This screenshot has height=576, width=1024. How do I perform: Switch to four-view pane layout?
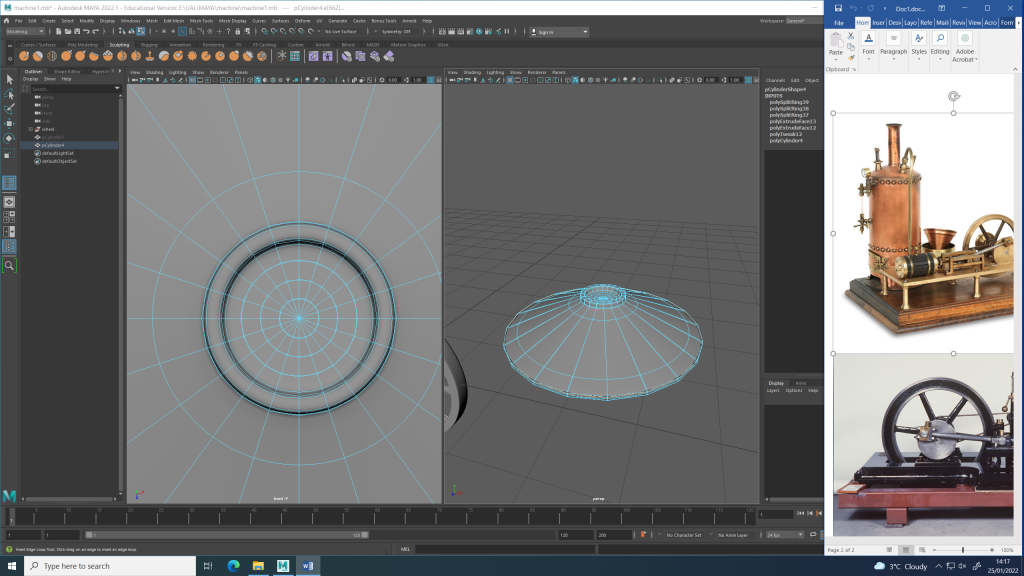9,217
